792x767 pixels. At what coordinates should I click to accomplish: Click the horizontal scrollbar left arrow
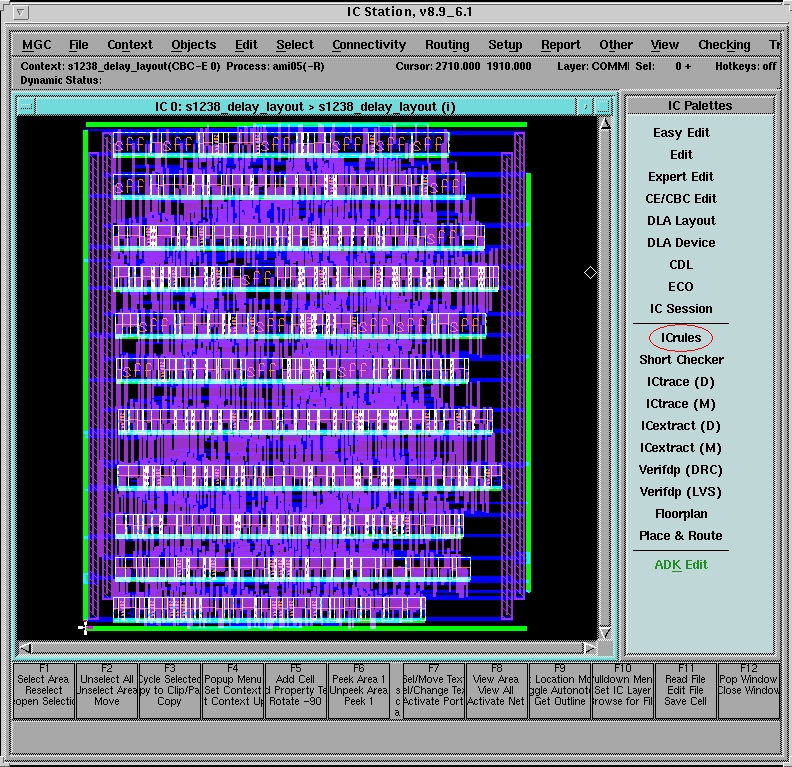(25, 648)
